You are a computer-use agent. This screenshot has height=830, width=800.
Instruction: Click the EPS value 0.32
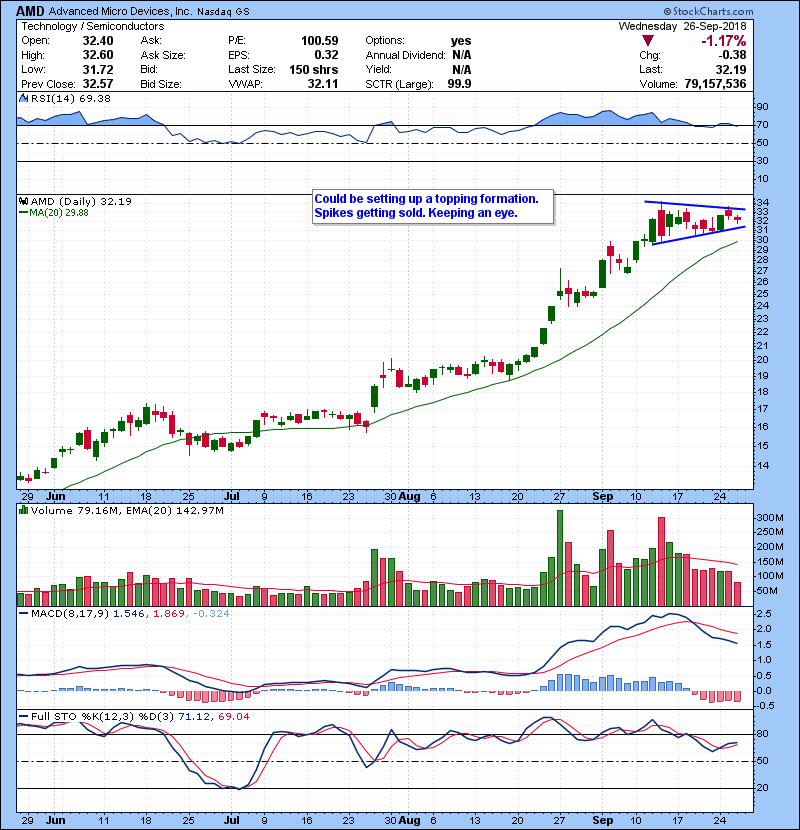pyautogui.click(x=326, y=55)
